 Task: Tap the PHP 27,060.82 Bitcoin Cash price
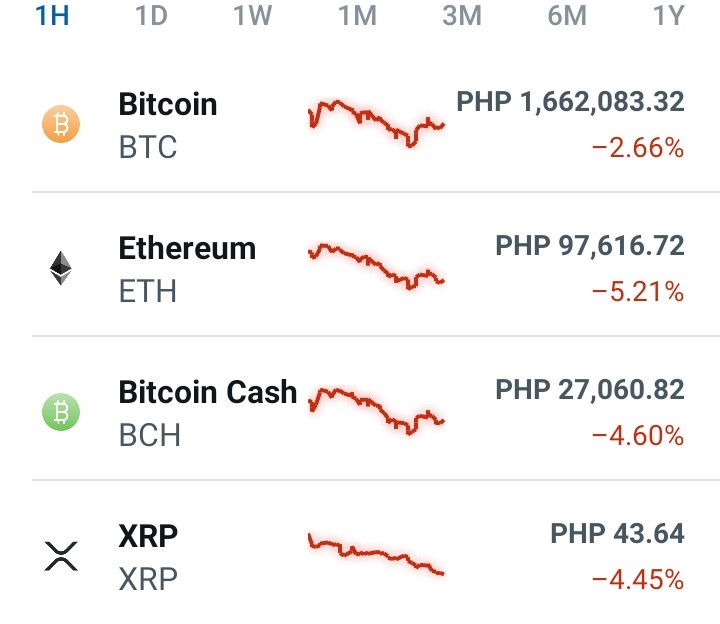(x=590, y=389)
